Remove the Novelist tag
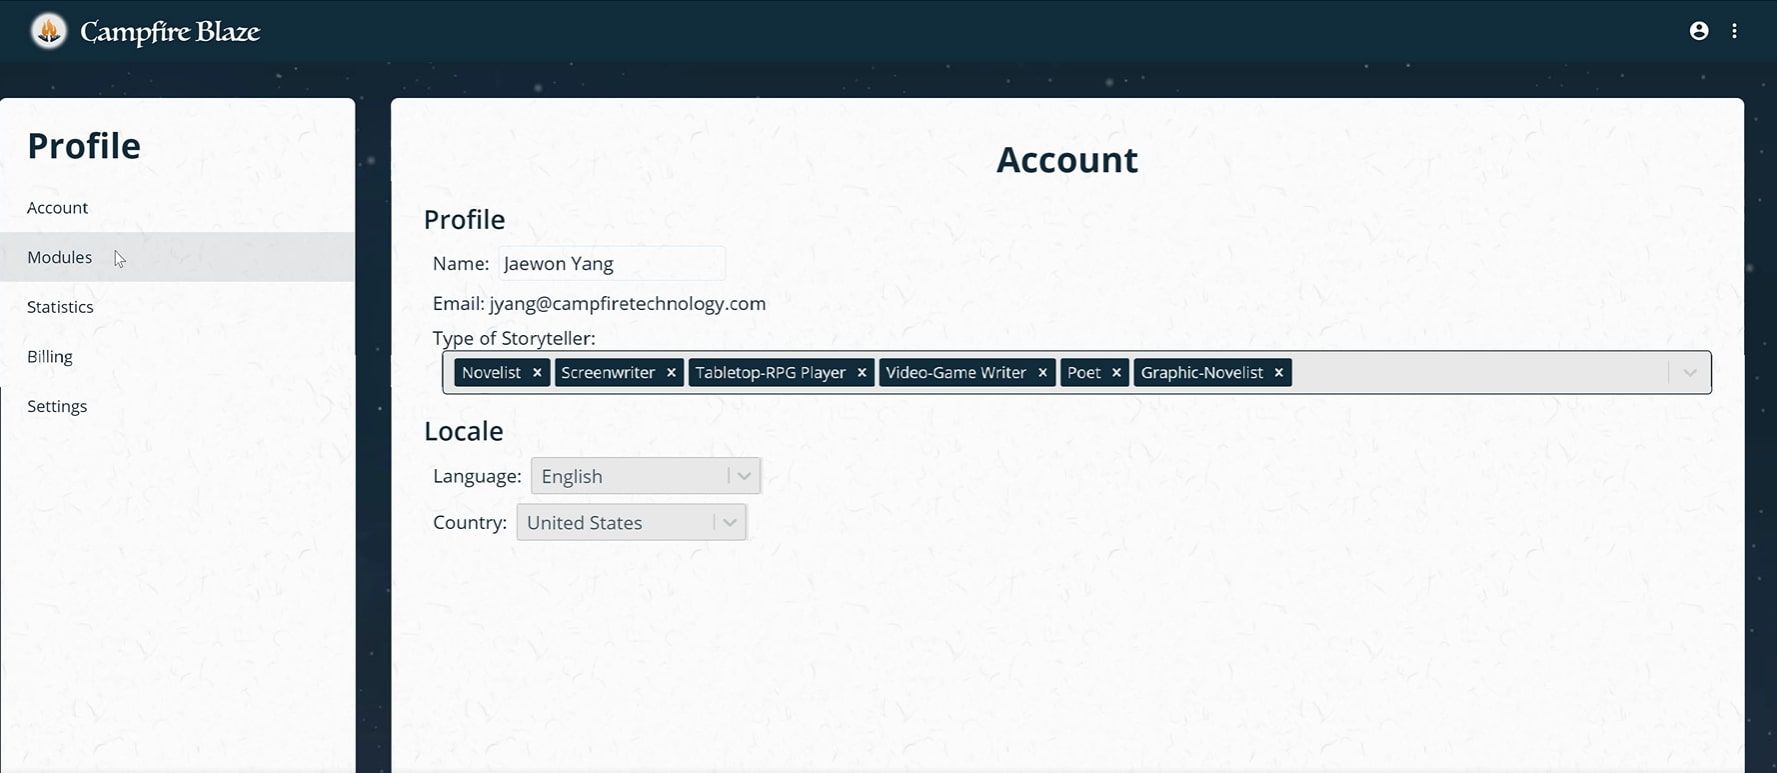This screenshot has width=1777, height=773. coord(537,373)
